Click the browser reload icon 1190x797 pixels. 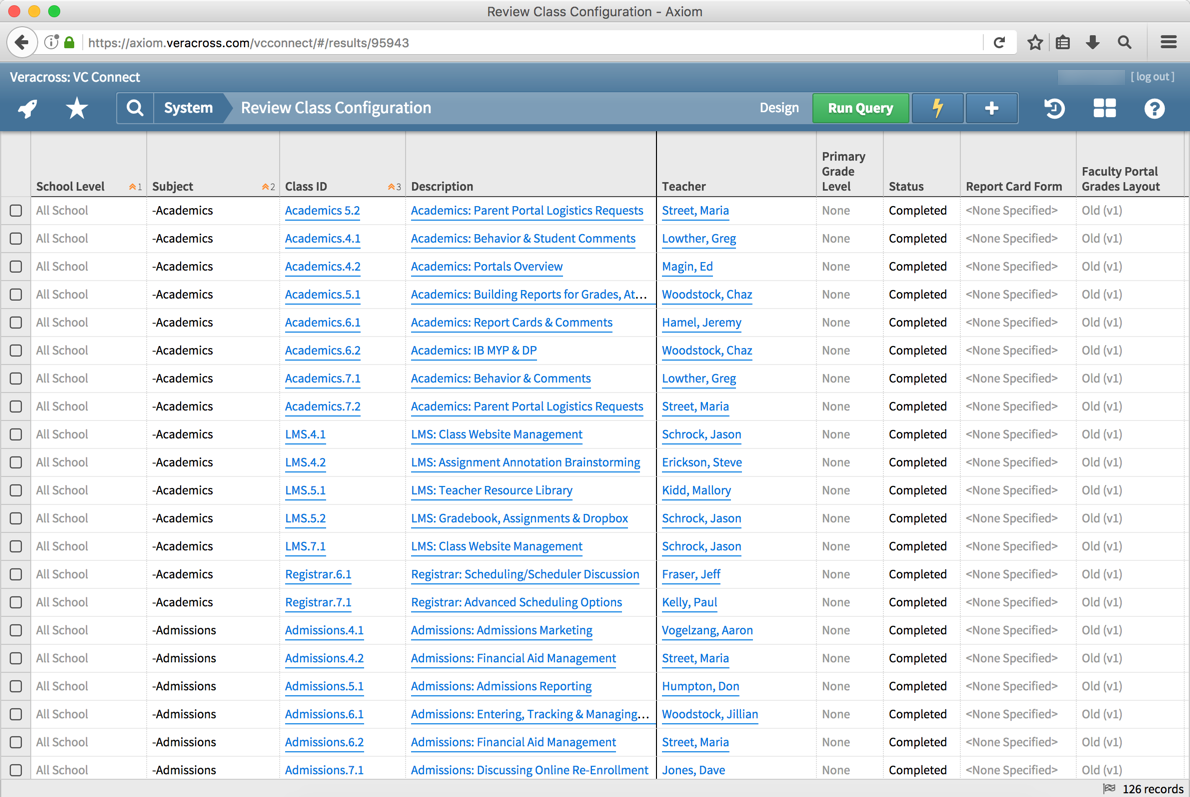[x=999, y=43]
